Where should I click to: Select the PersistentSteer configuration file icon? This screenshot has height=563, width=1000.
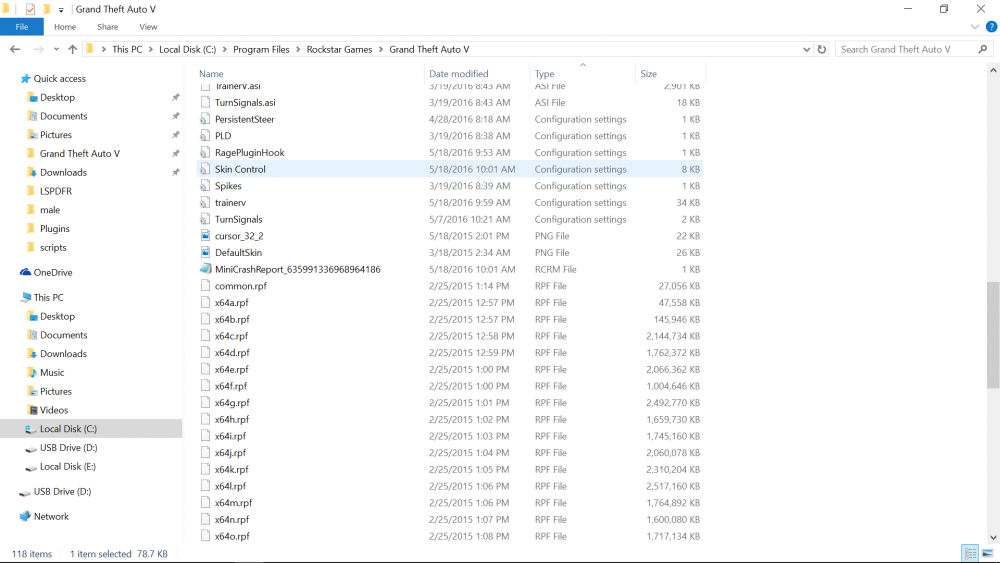(205, 119)
